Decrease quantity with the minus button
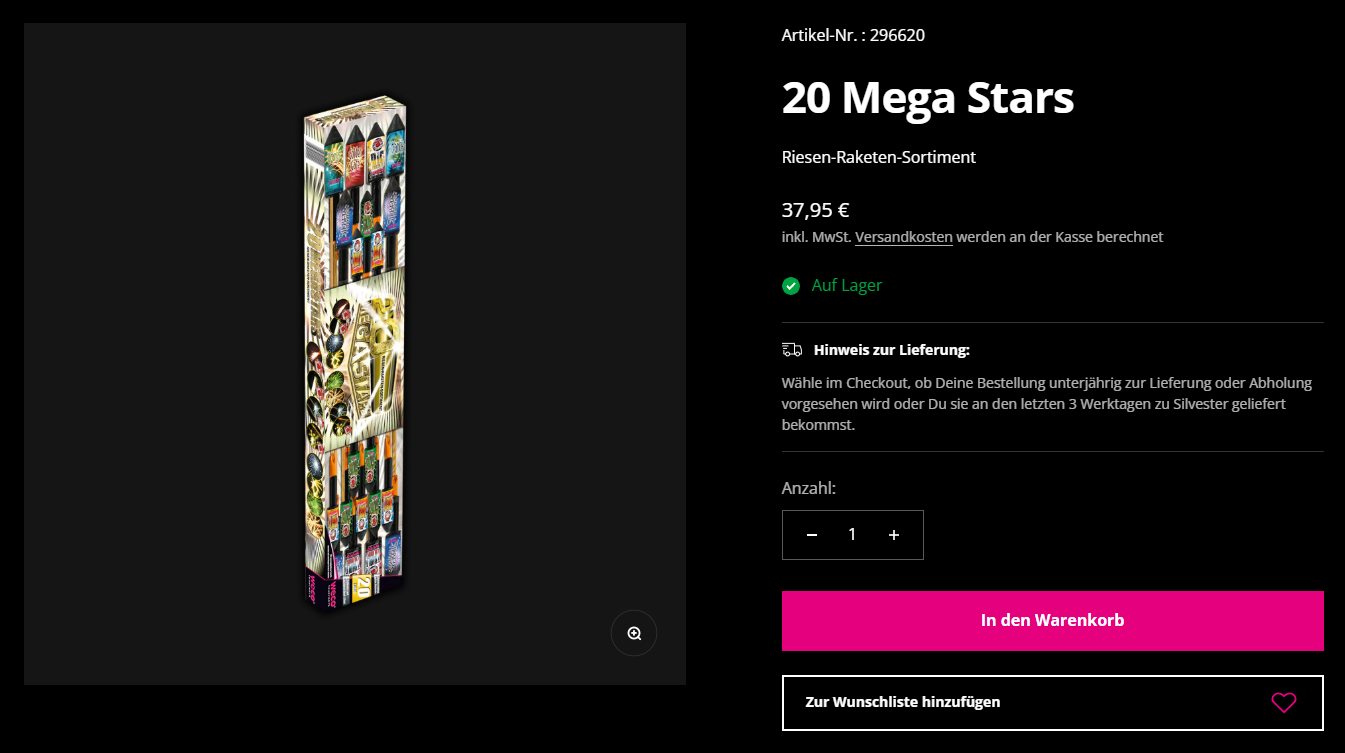Image resolution: width=1345 pixels, height=753 pixels. (x=812, y=535)
